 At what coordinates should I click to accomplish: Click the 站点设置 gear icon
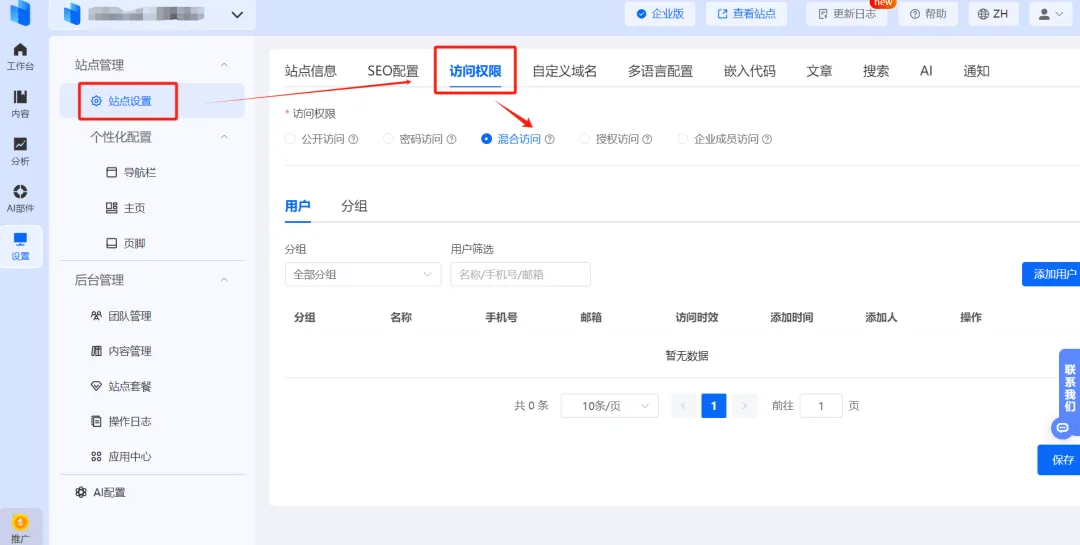96,101
